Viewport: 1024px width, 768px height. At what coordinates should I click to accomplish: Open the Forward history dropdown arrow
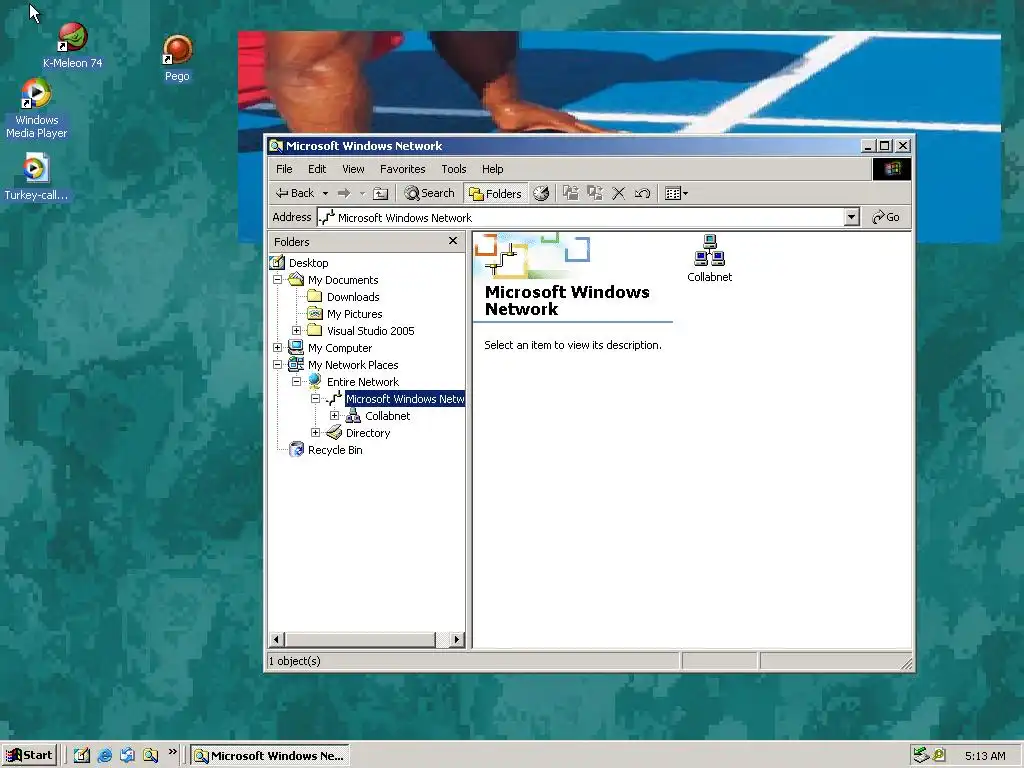pyautogui.click(x=362, y=193)
